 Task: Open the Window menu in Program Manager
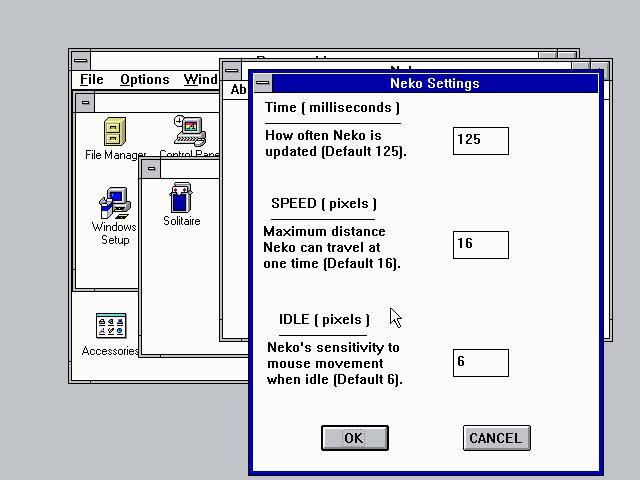coord(200,79)
